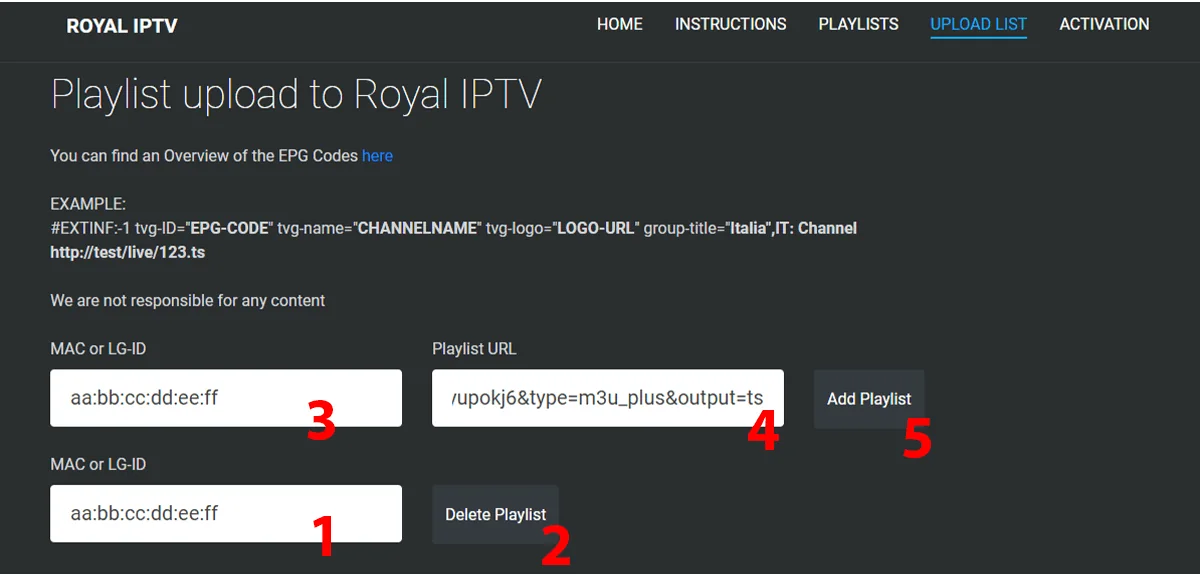The height and width of the screenshot is (576, 1200).
Task: Select the '#EXTINF:-1 tvg-ID' example line
Action: (453, 229)
